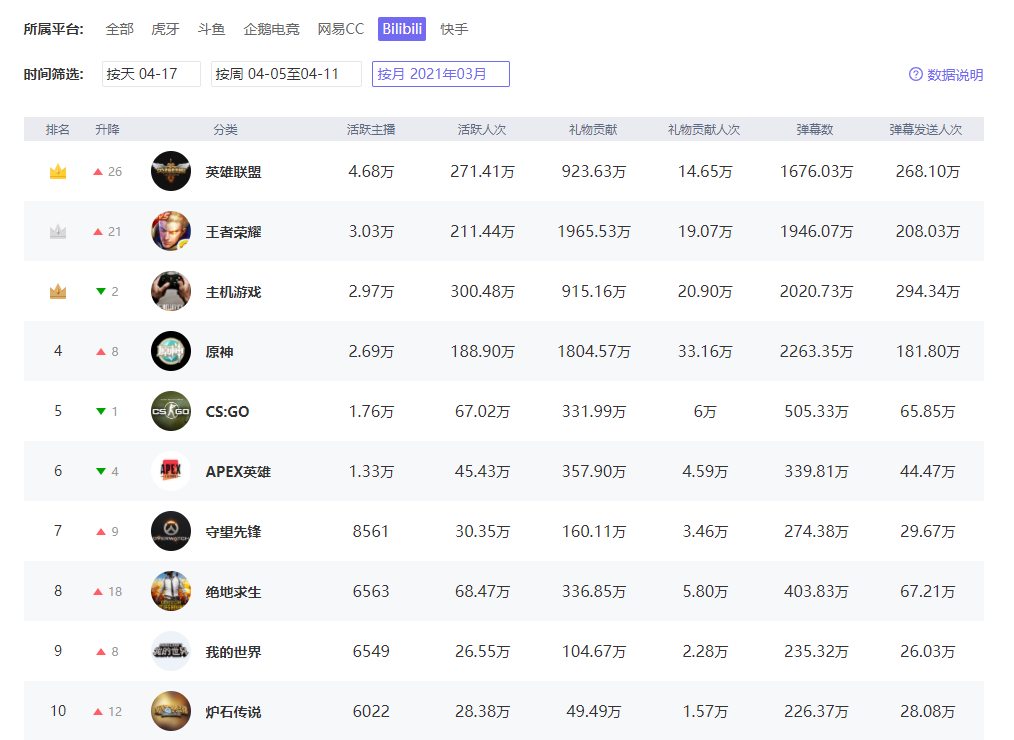This screenshot has width=1014, height=740.
Task: Click the 礼物贡献 column header
Action: (594, 129)
